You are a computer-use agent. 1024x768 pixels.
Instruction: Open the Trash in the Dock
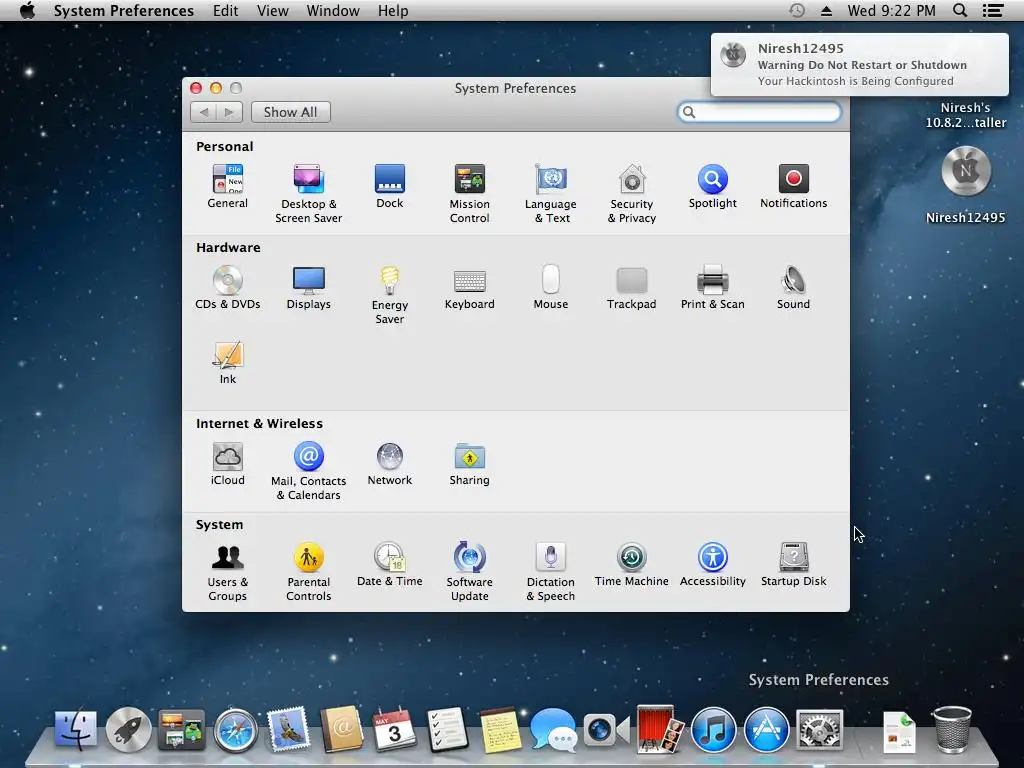click(952, 729)
